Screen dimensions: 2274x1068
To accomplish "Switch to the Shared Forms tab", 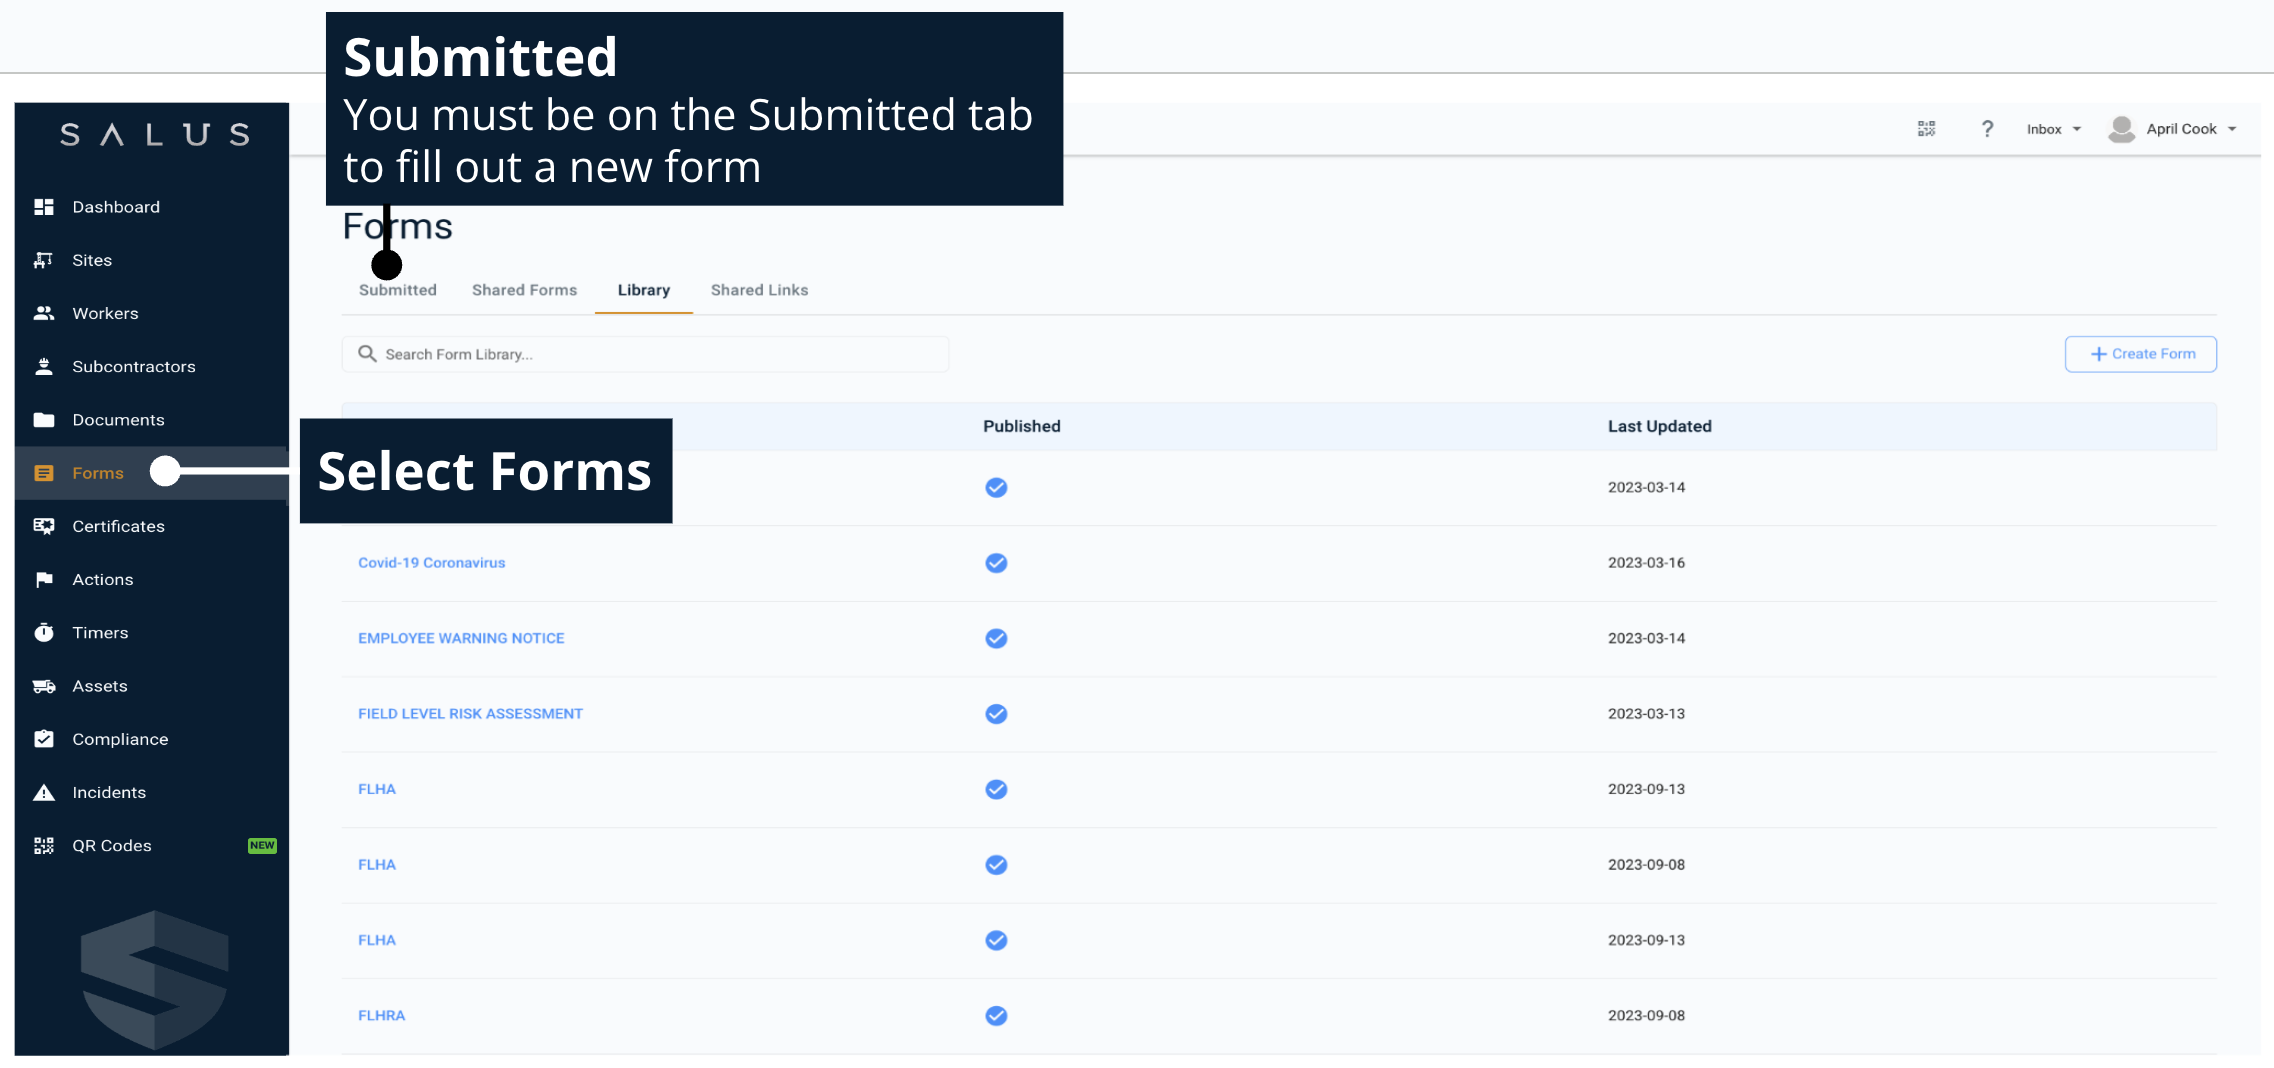I will [524, 290].
